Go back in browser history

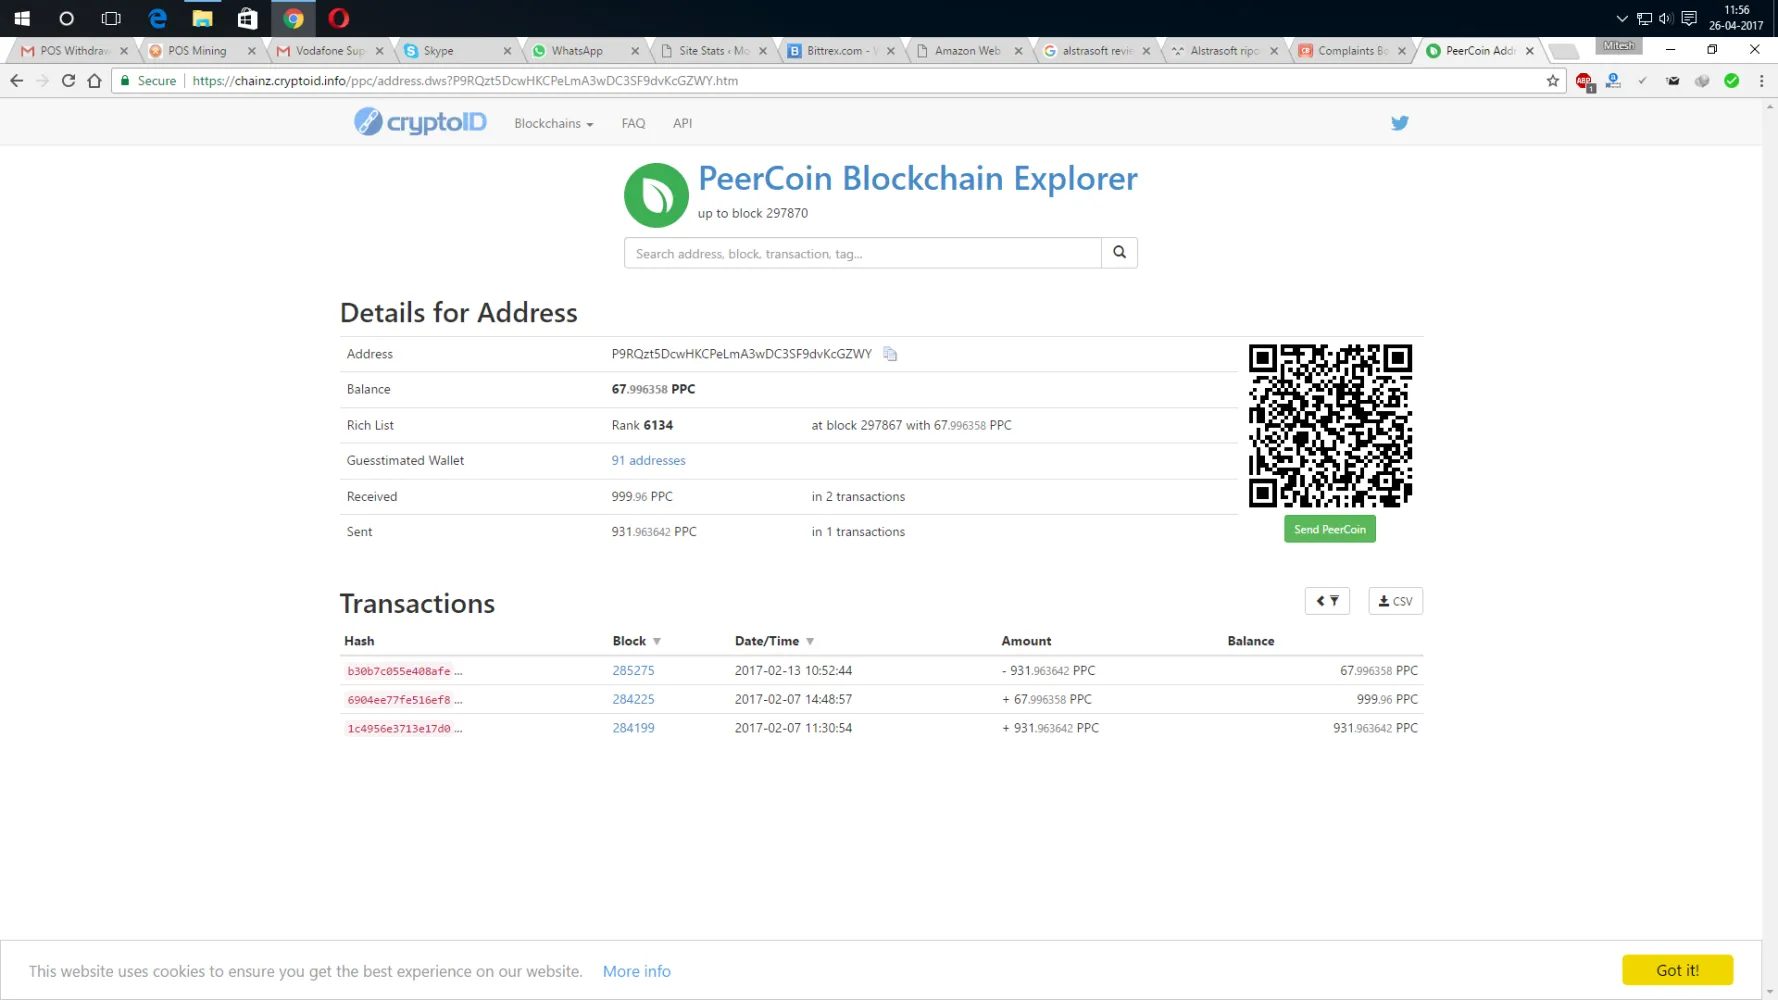coord(16,80)
